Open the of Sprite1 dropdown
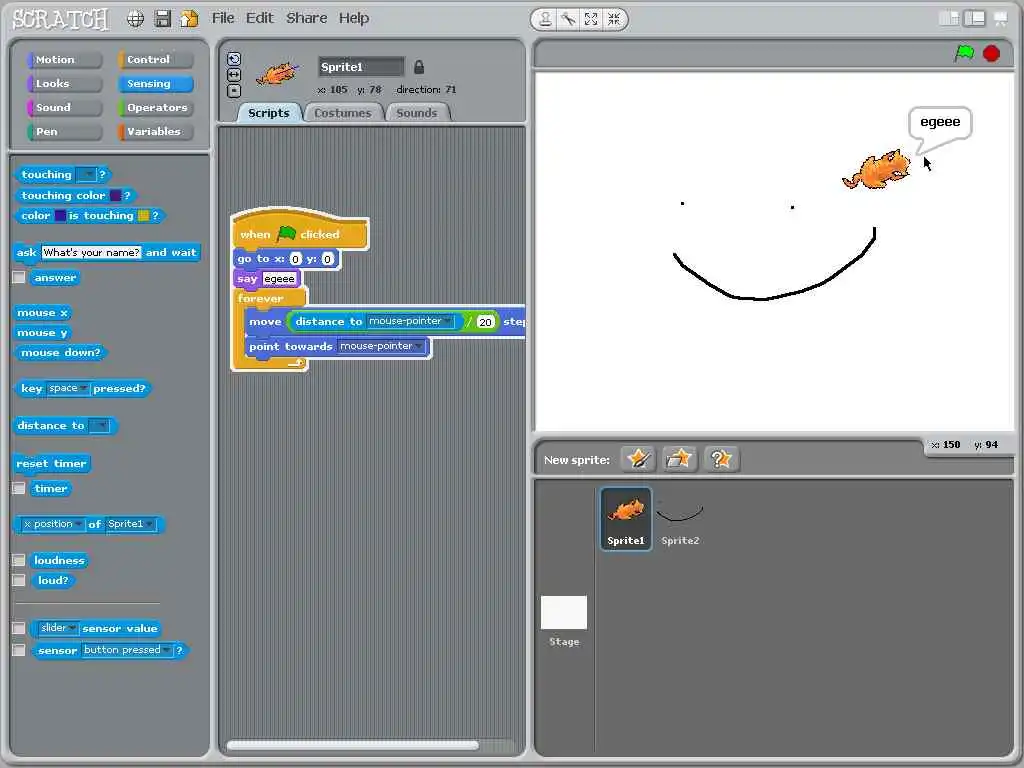 coord(130,524)
